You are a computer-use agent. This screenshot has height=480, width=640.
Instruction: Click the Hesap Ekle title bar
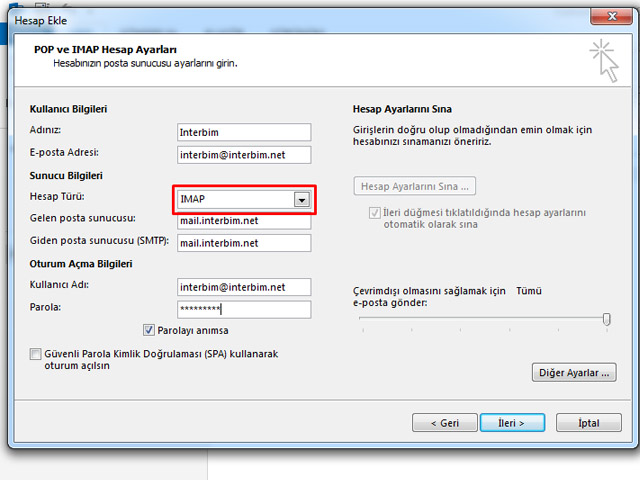(x=300, y=14)
